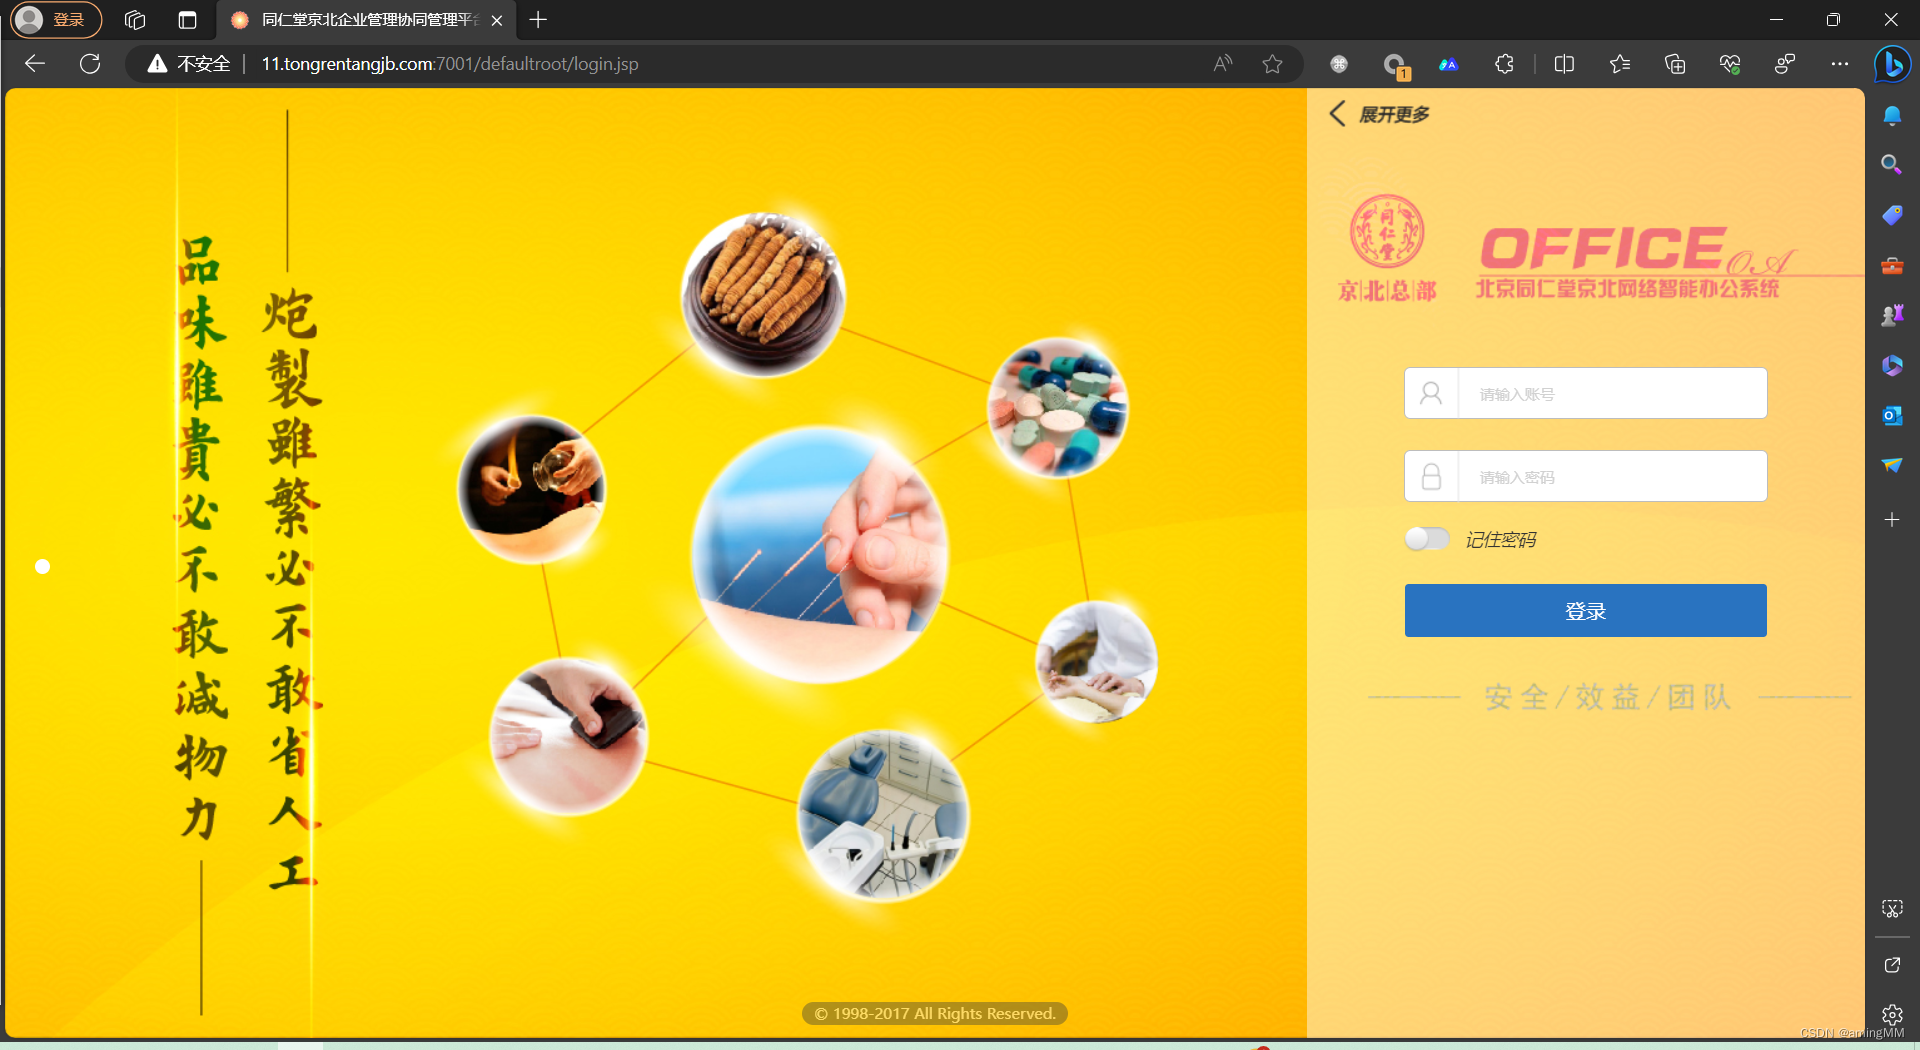Close the current browser tab

point(497,20)
